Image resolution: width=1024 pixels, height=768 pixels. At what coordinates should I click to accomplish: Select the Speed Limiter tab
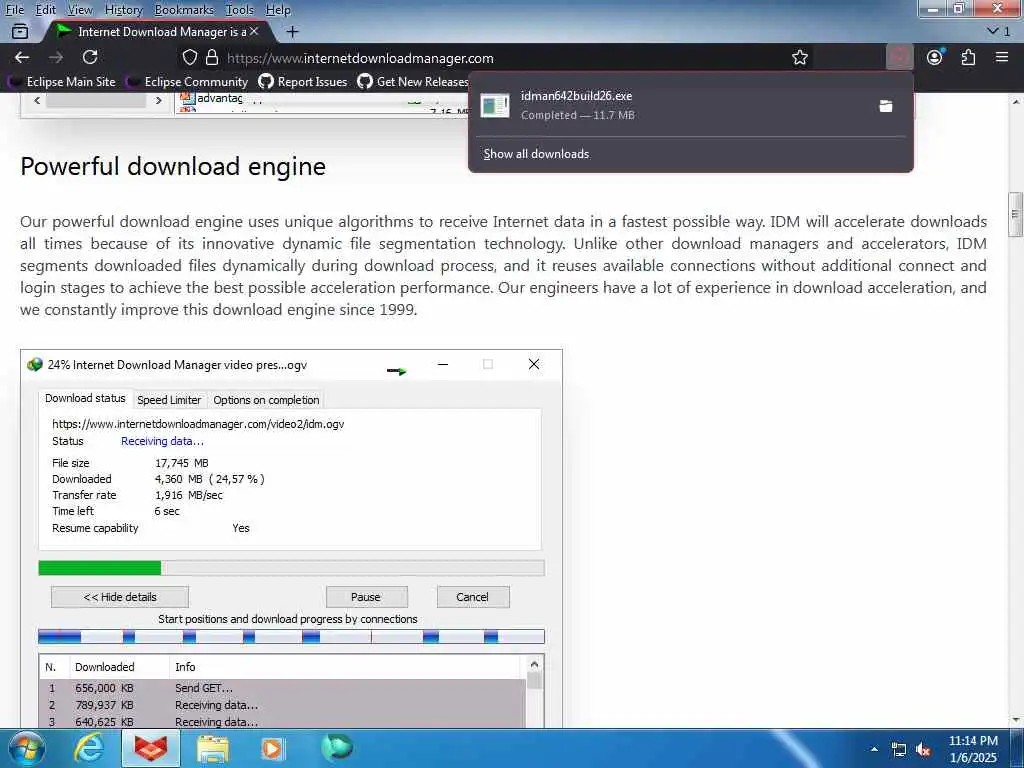point(169,400)
